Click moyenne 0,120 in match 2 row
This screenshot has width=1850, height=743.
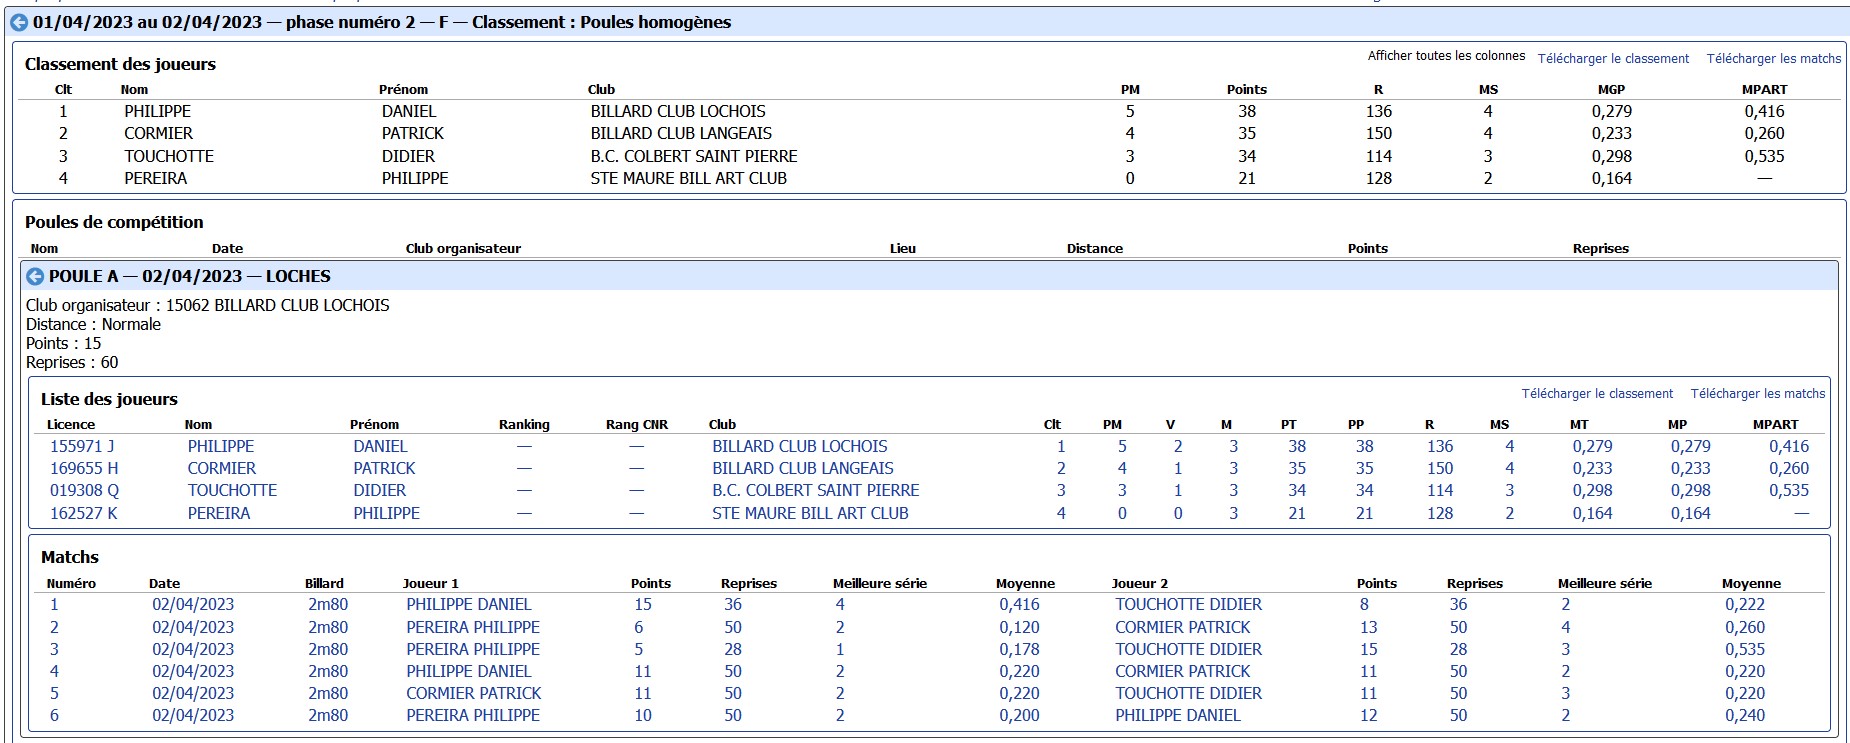point(1019,627)
